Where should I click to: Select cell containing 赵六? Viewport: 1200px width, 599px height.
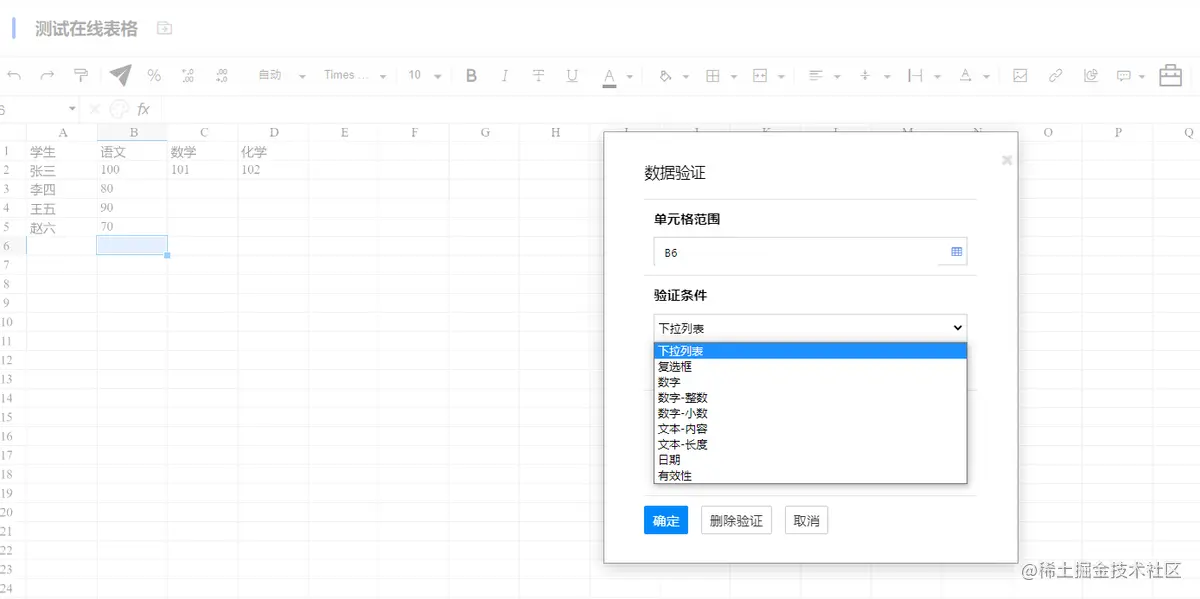[62, 228]
